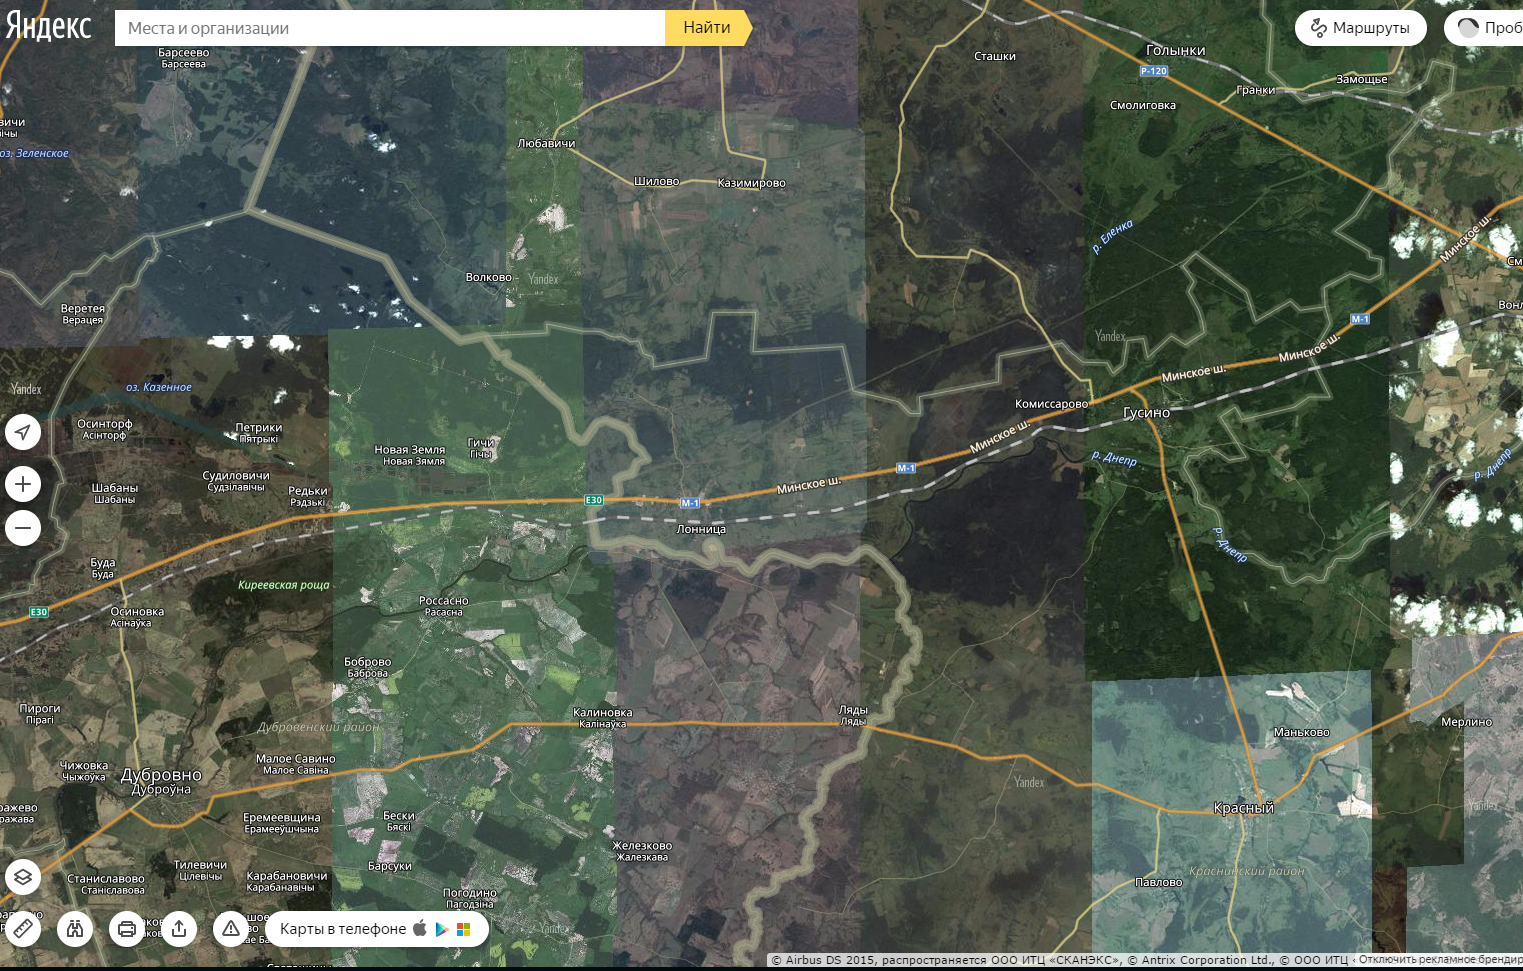Click the warning triangle report icon
The height and width of the screenshot is (971, 1523).
click(x=231, y=929)
